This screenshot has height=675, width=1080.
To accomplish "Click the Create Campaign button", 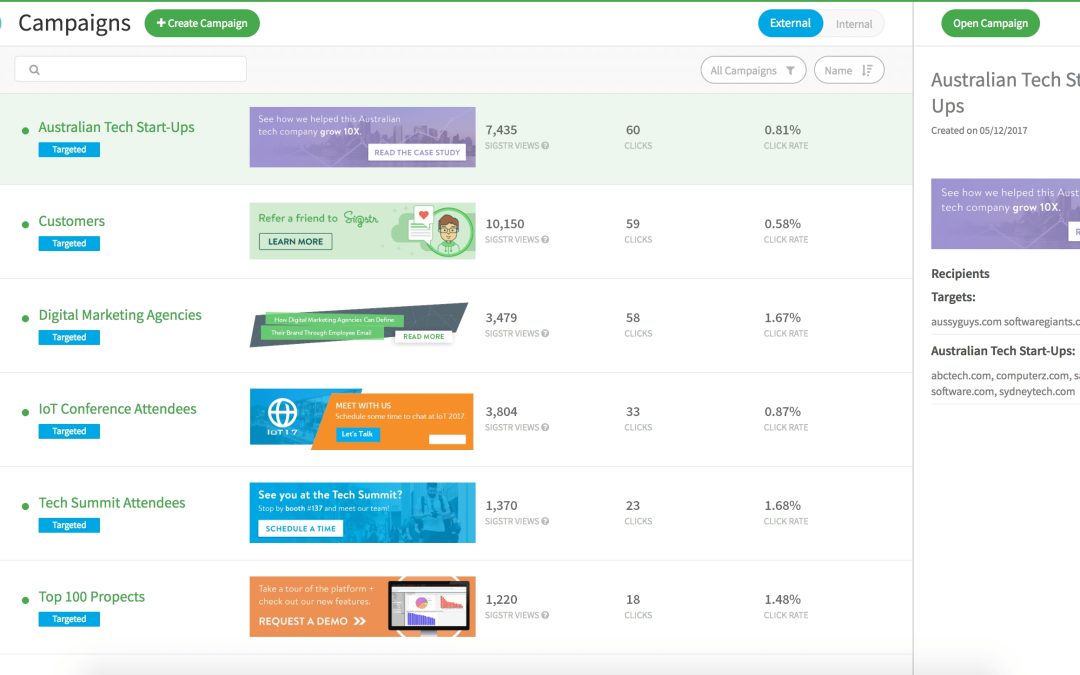I will pos(202,23).
